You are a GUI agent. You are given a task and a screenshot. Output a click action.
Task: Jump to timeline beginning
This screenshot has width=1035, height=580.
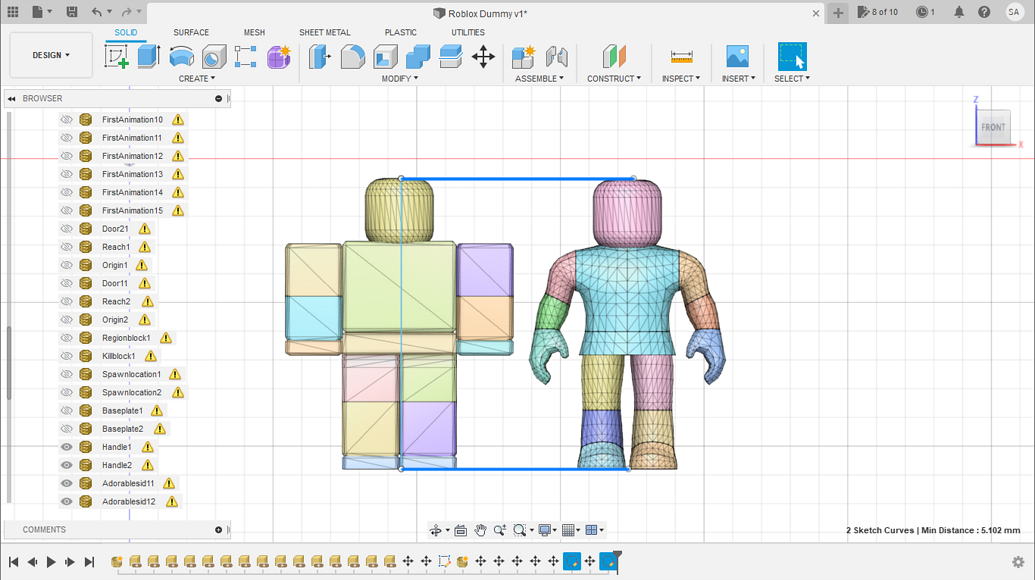point(13,562)
